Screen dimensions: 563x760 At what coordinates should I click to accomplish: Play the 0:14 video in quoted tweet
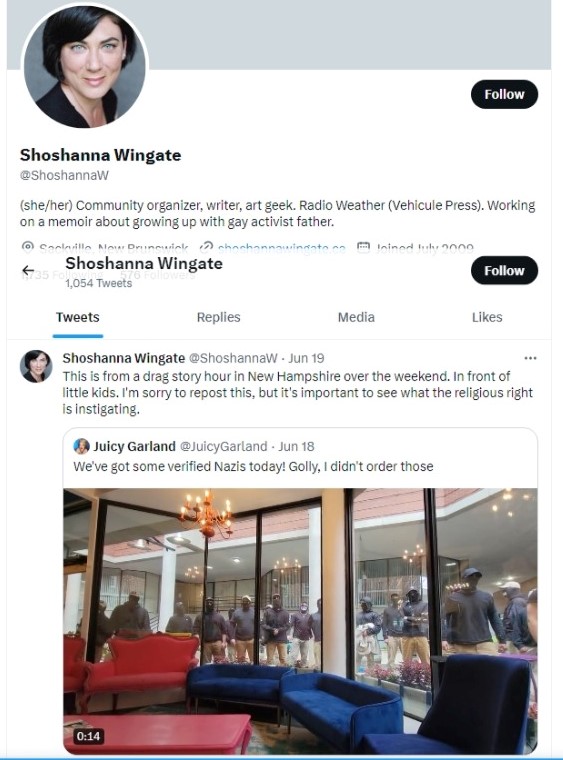(x=300, y=621)
